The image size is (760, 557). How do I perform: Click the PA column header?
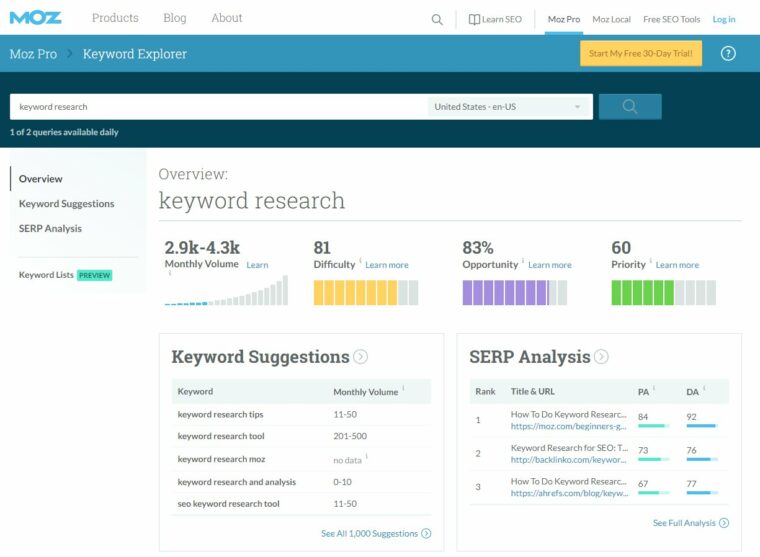(643, 392)
